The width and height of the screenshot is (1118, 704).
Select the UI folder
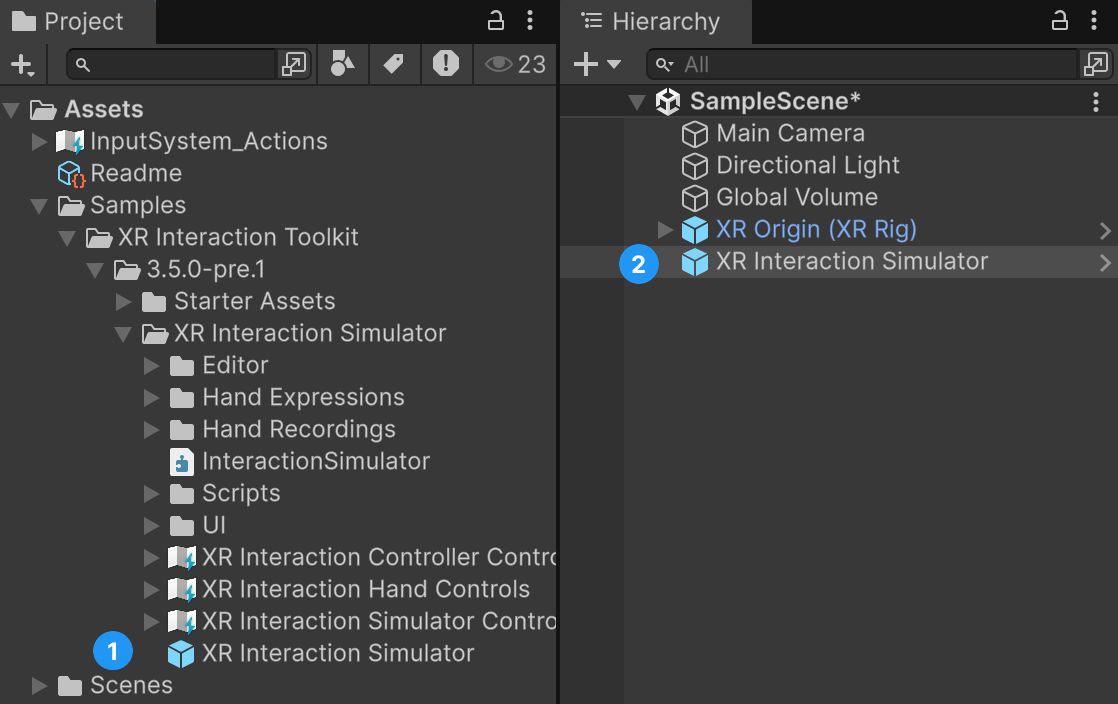(198, 526)
